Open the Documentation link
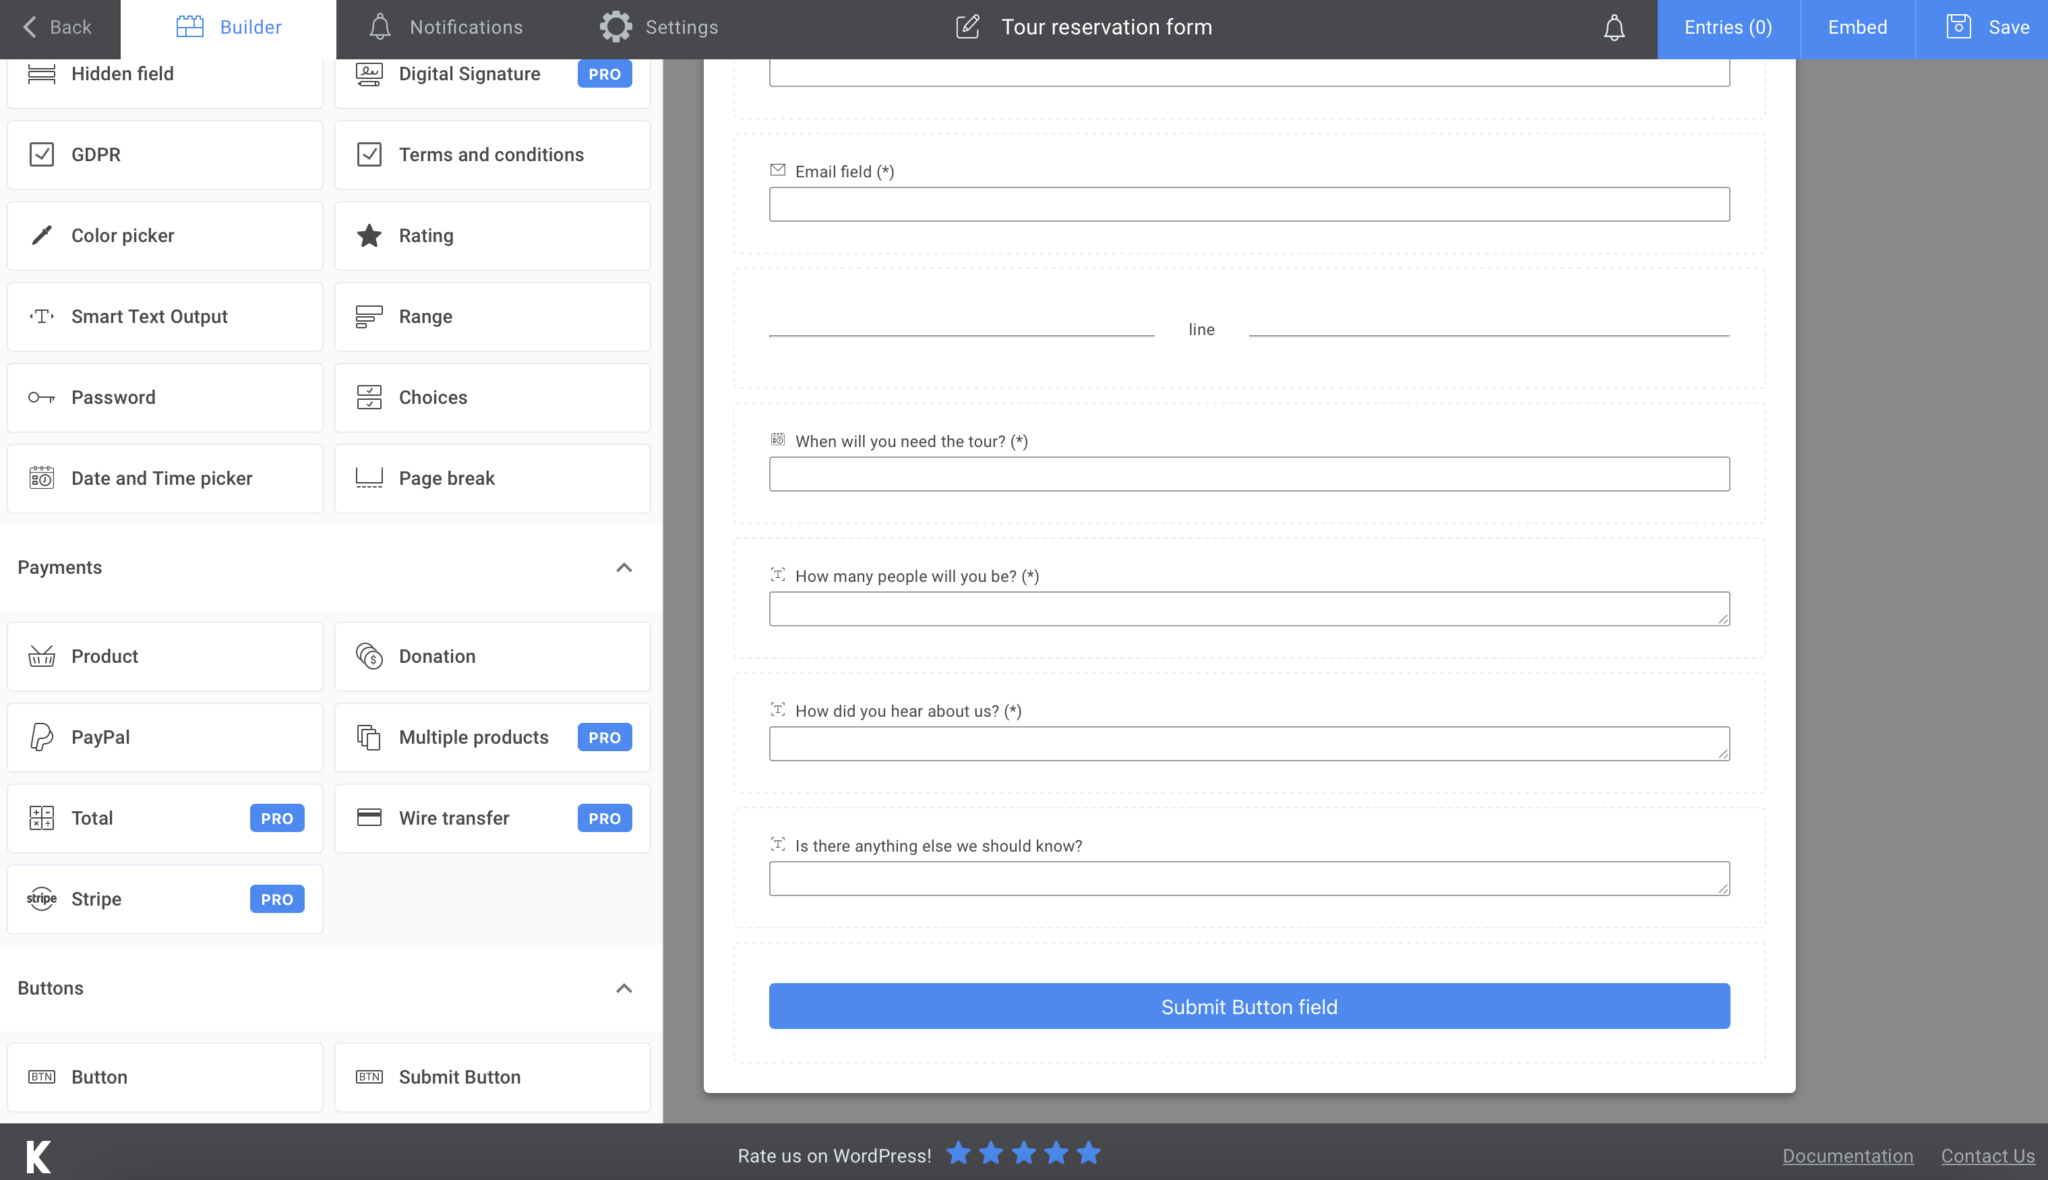 1847,1155
